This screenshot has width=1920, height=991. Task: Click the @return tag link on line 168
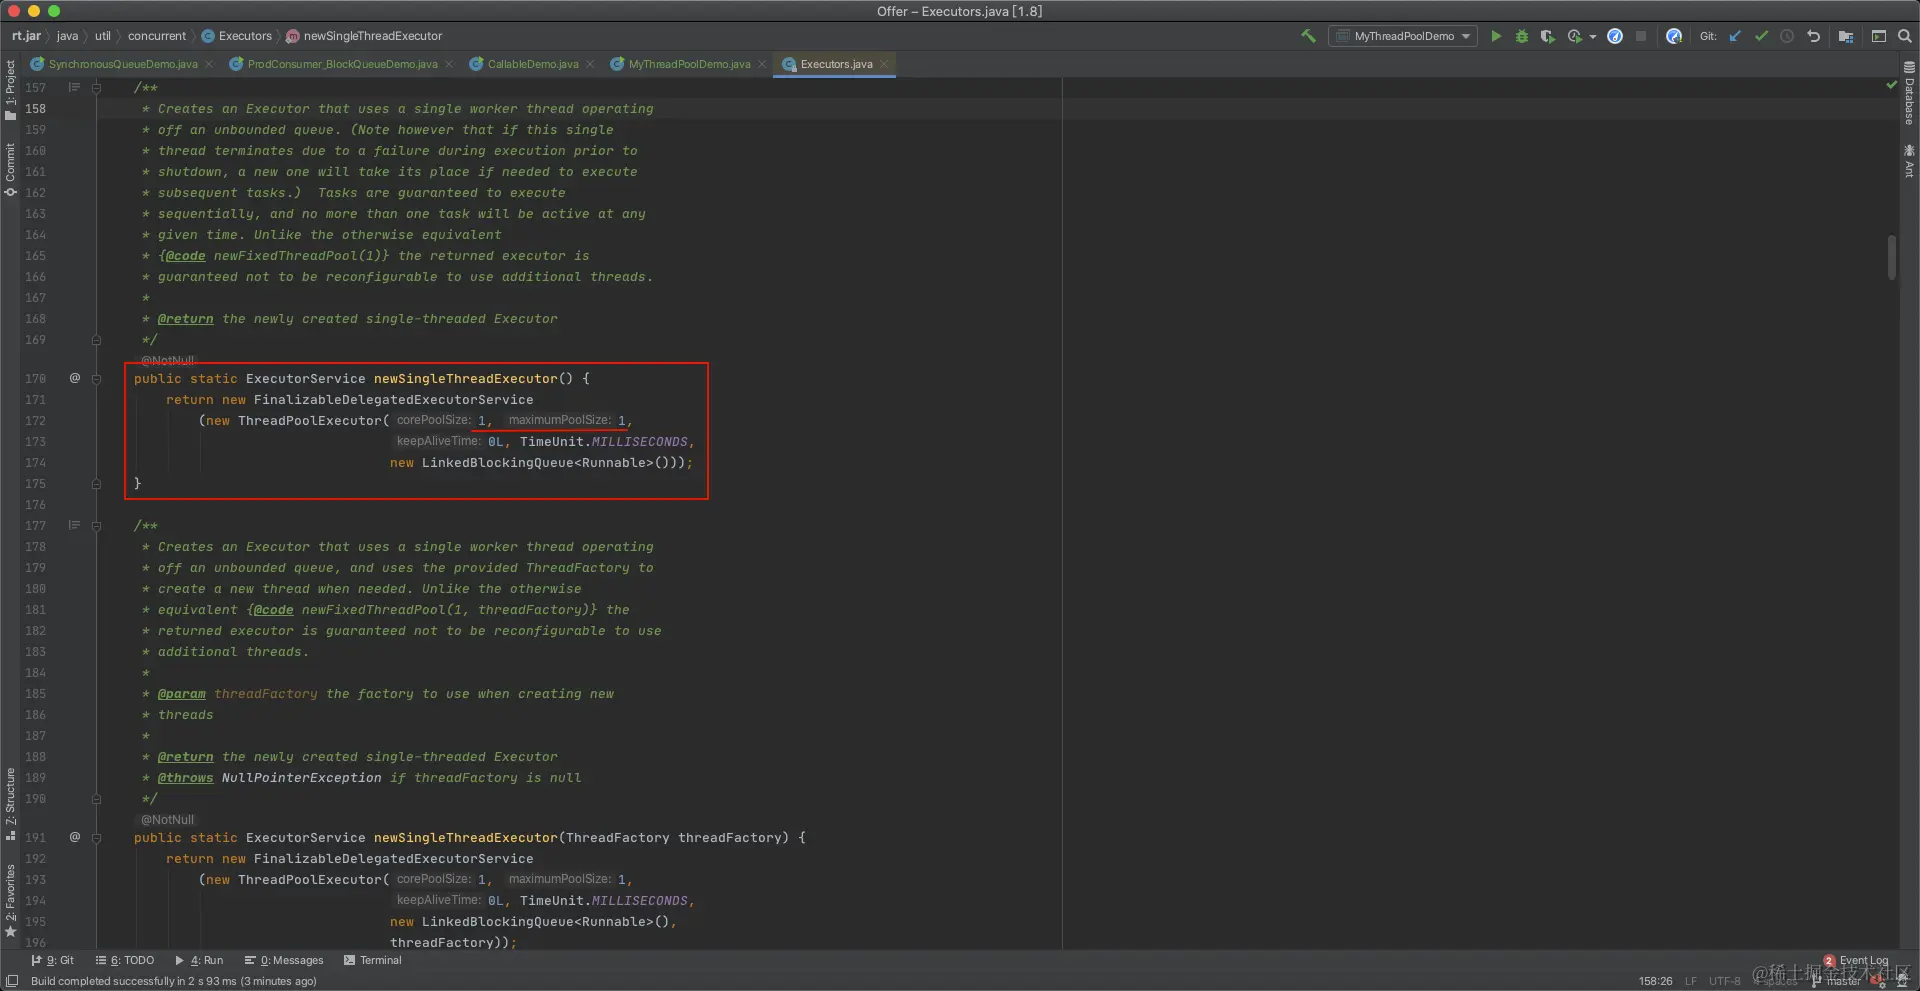click(x=185, y=319)
